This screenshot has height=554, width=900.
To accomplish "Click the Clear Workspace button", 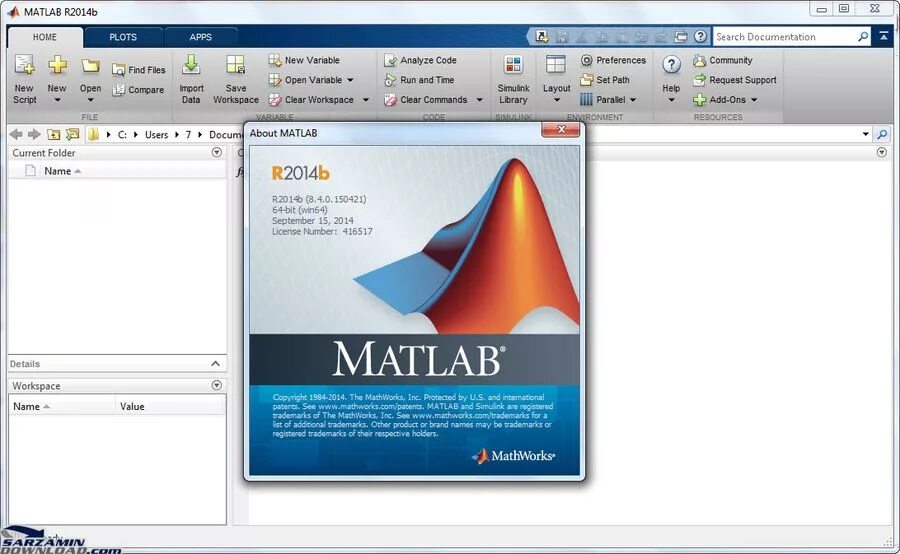I will [x=311, y=100].
